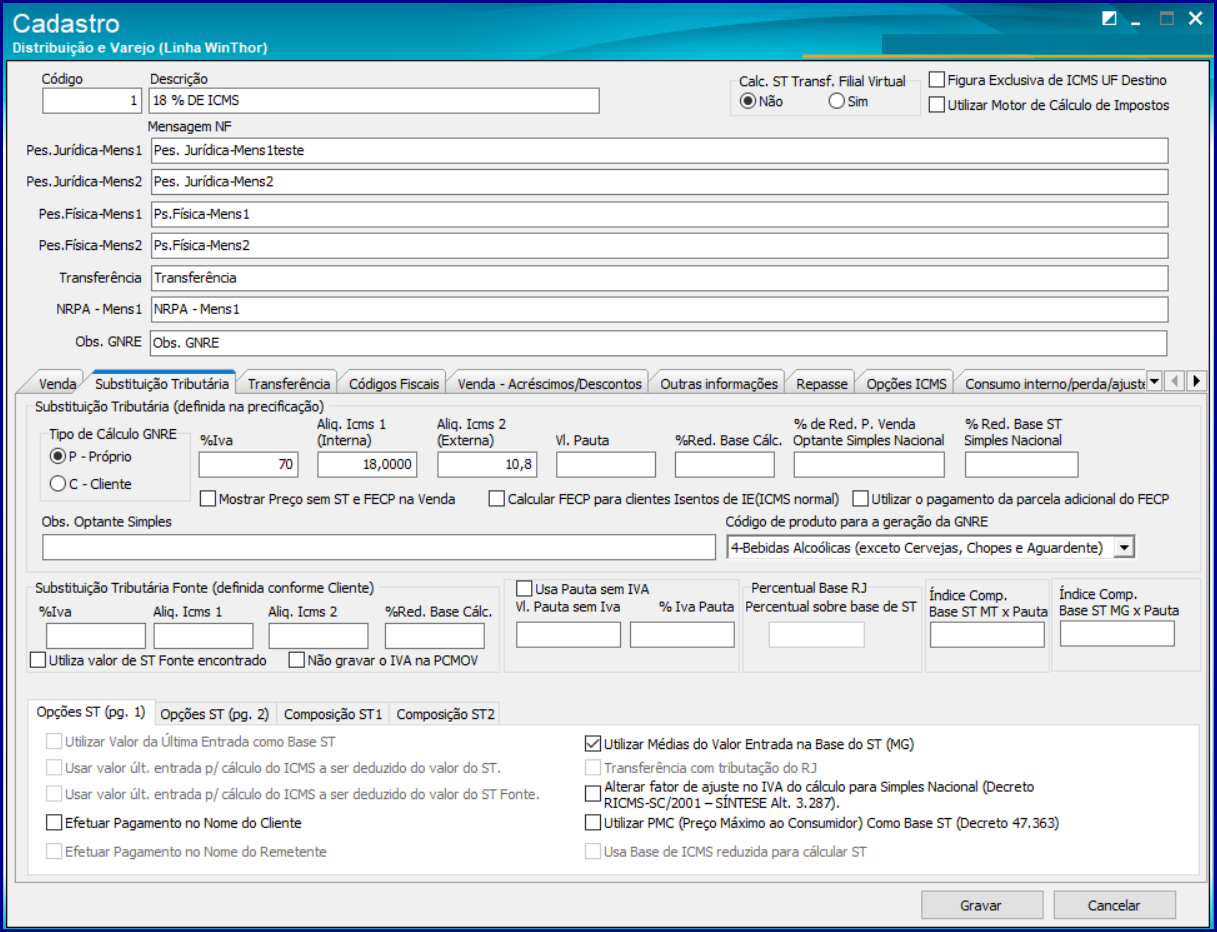Switch to Opções ST (pg. 2) sub-tab

click(x=215, y=714)
